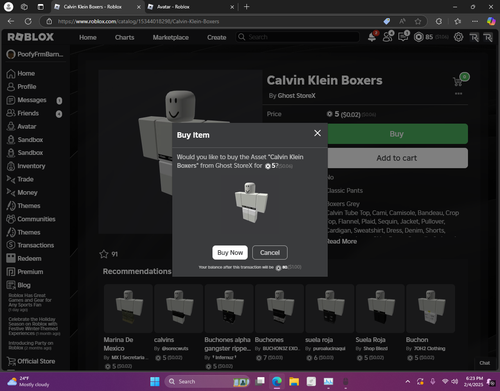Open the three-dots item options menu

click(459, 94)
